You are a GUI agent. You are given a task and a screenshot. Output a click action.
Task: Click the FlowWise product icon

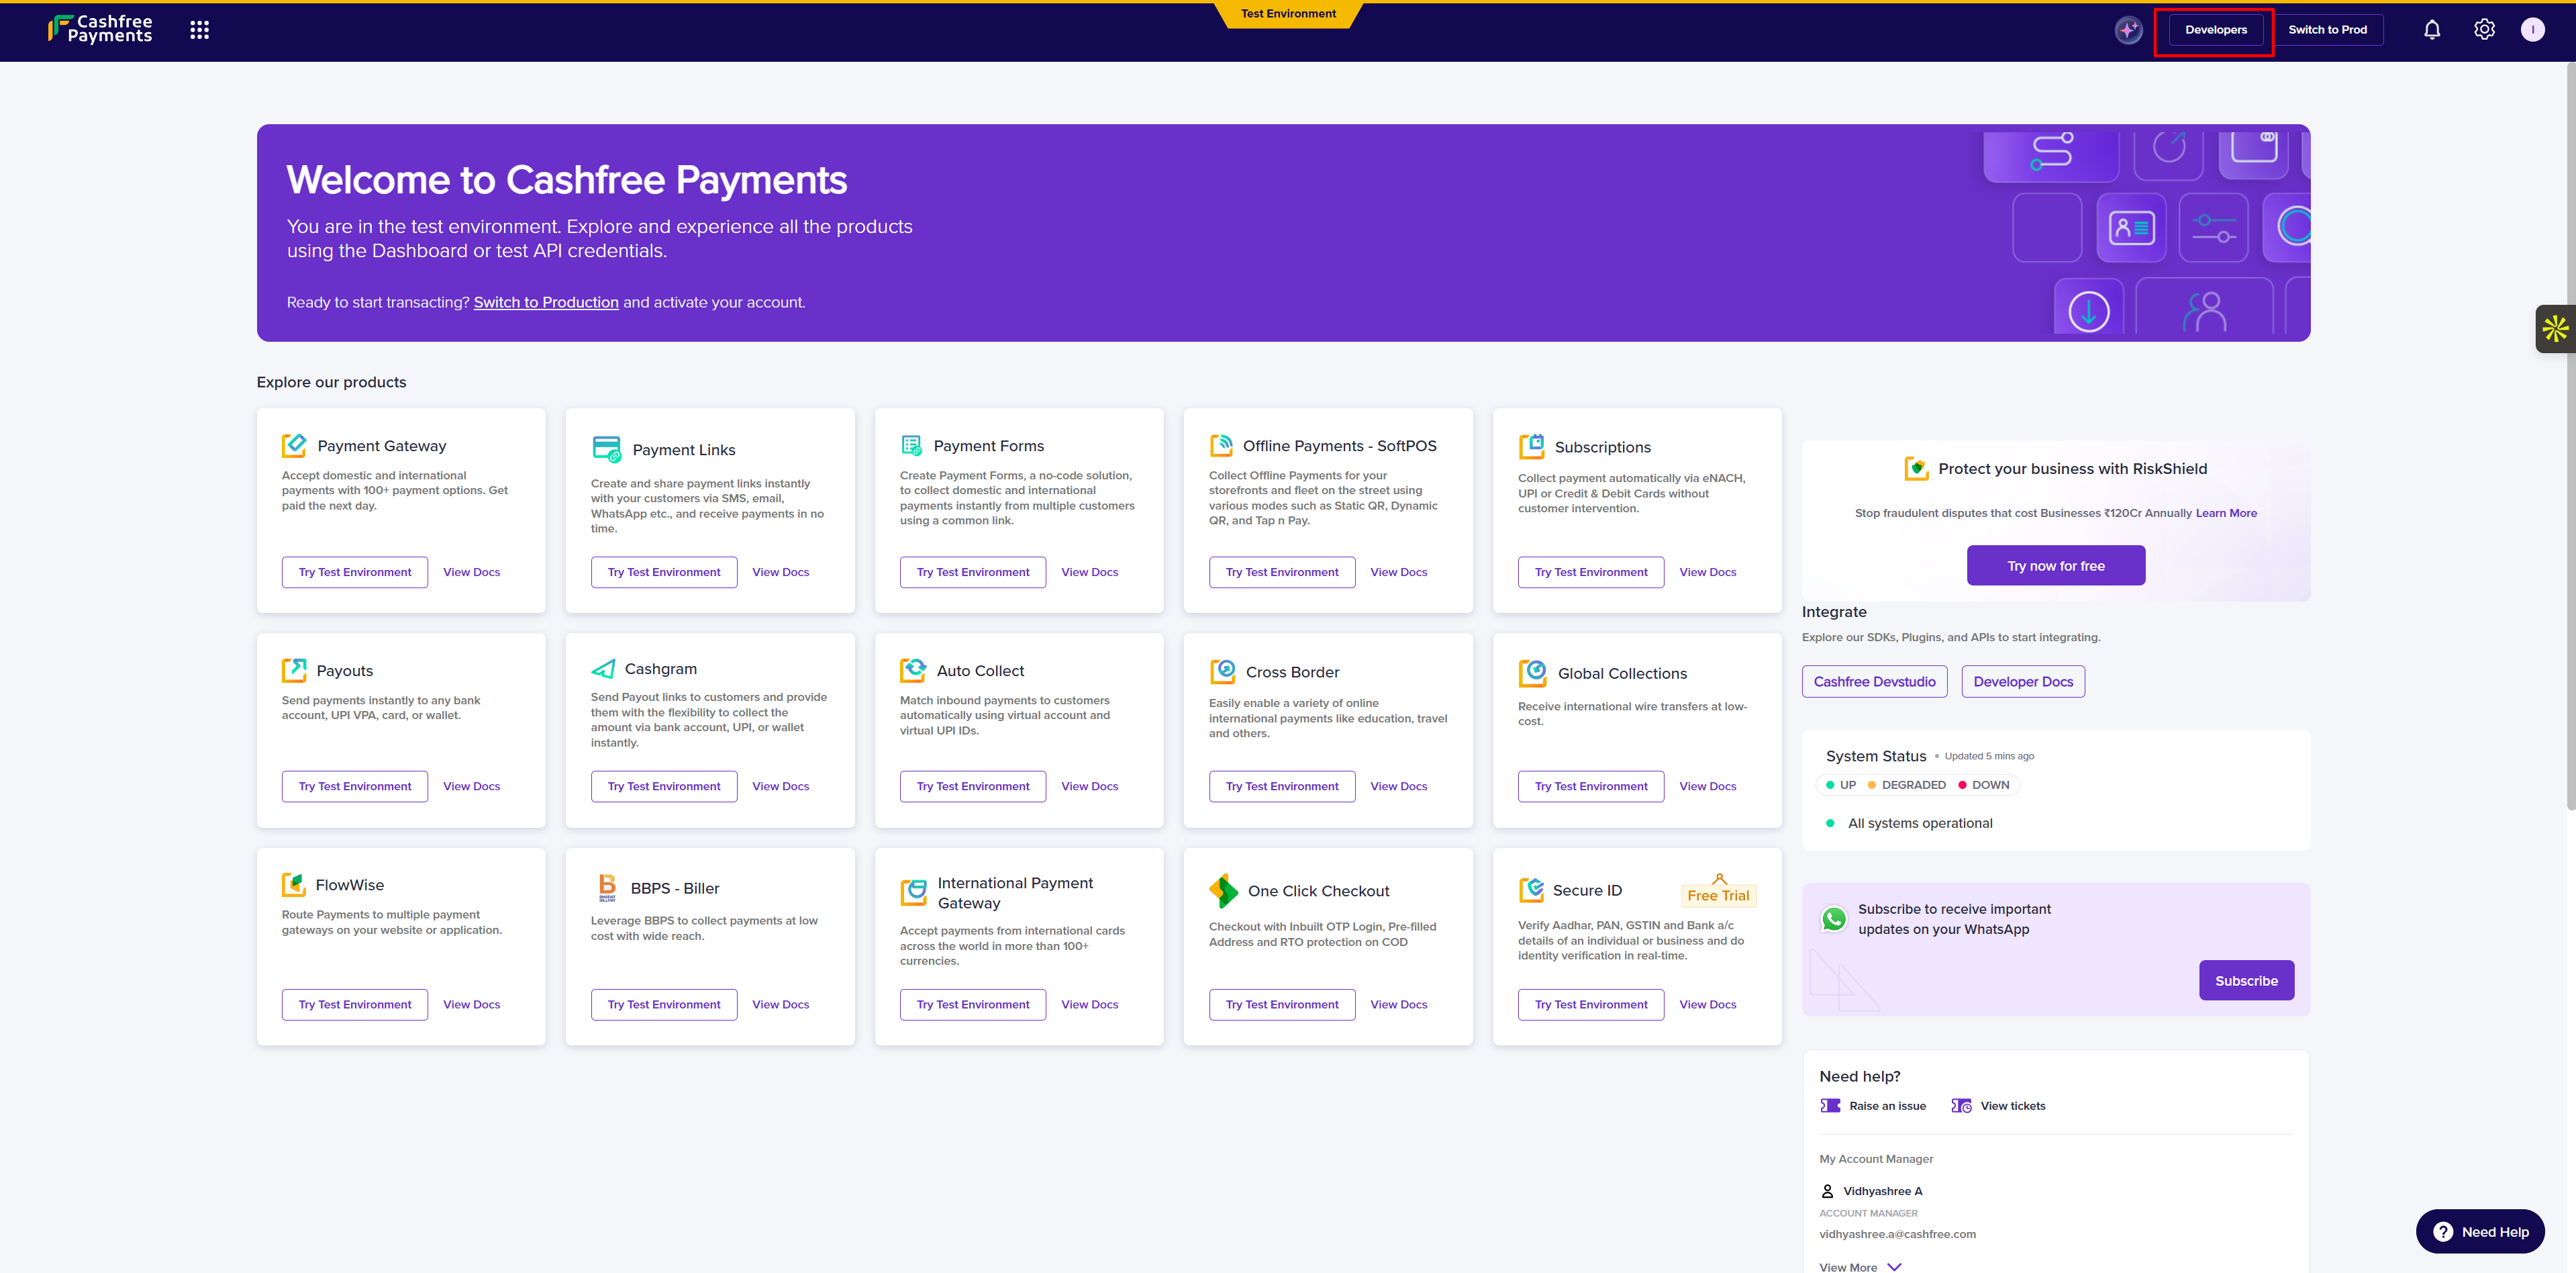click(293, 884)
